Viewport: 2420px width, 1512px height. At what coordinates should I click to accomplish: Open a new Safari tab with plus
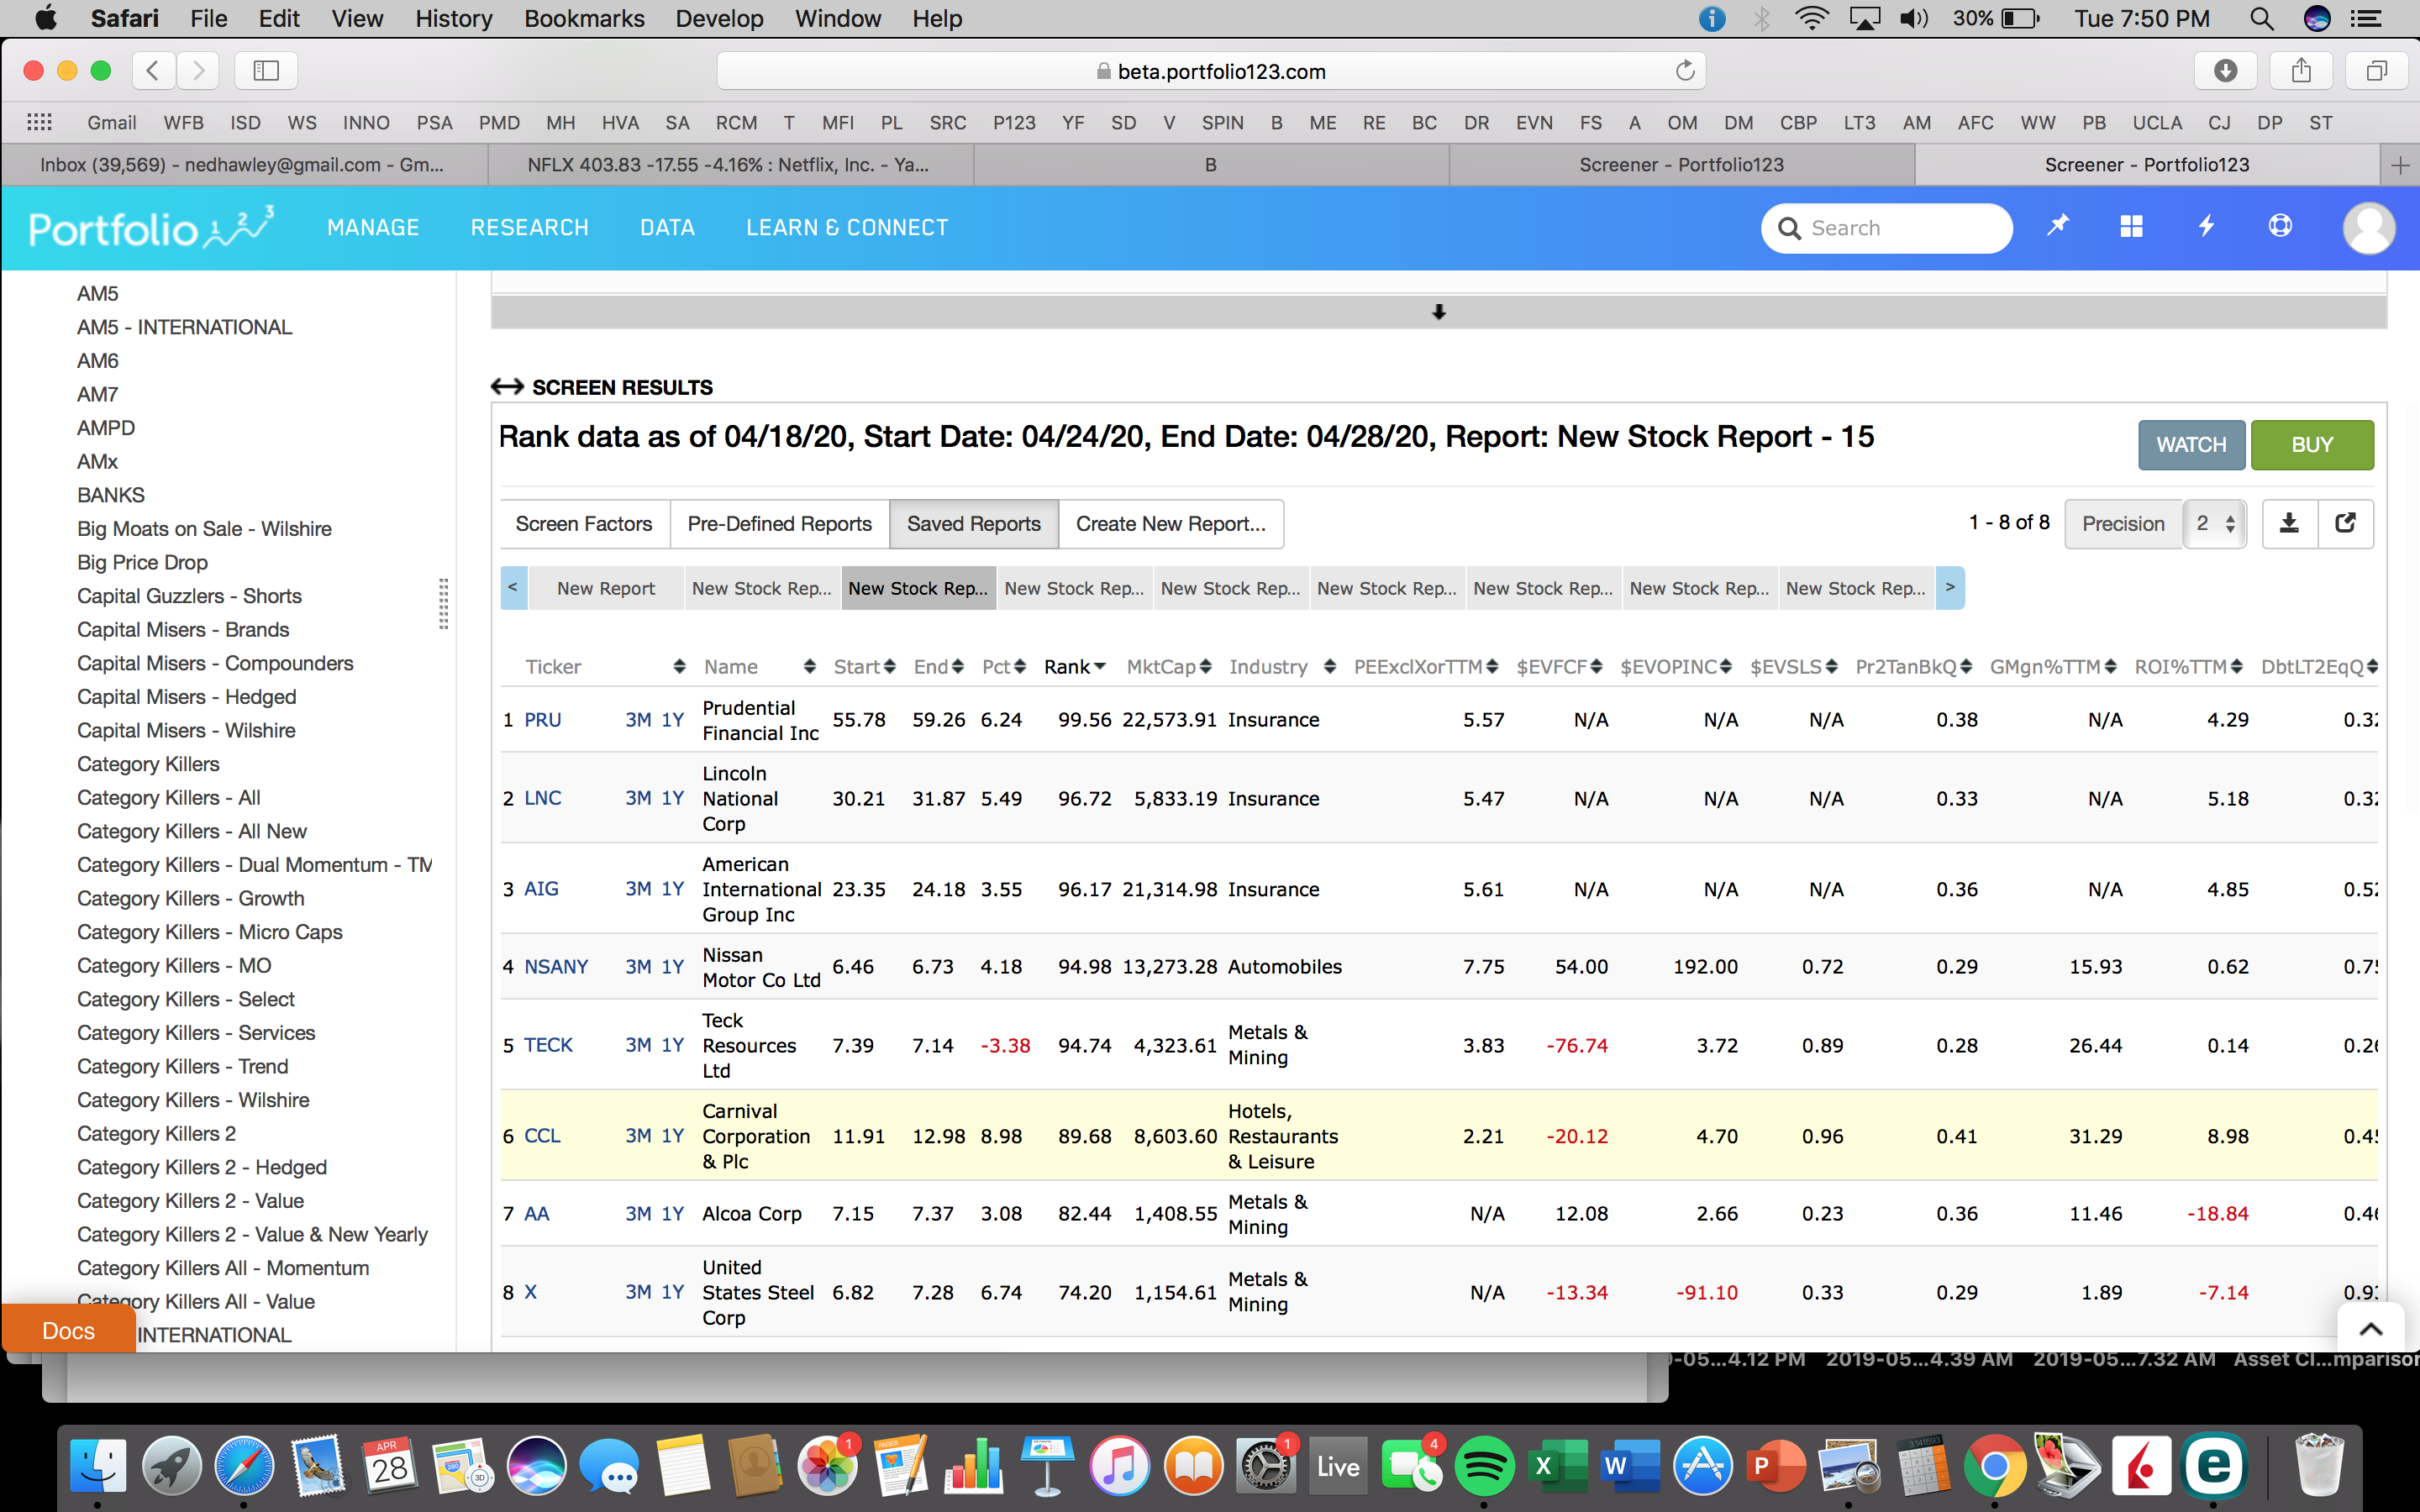point(2399,165)
